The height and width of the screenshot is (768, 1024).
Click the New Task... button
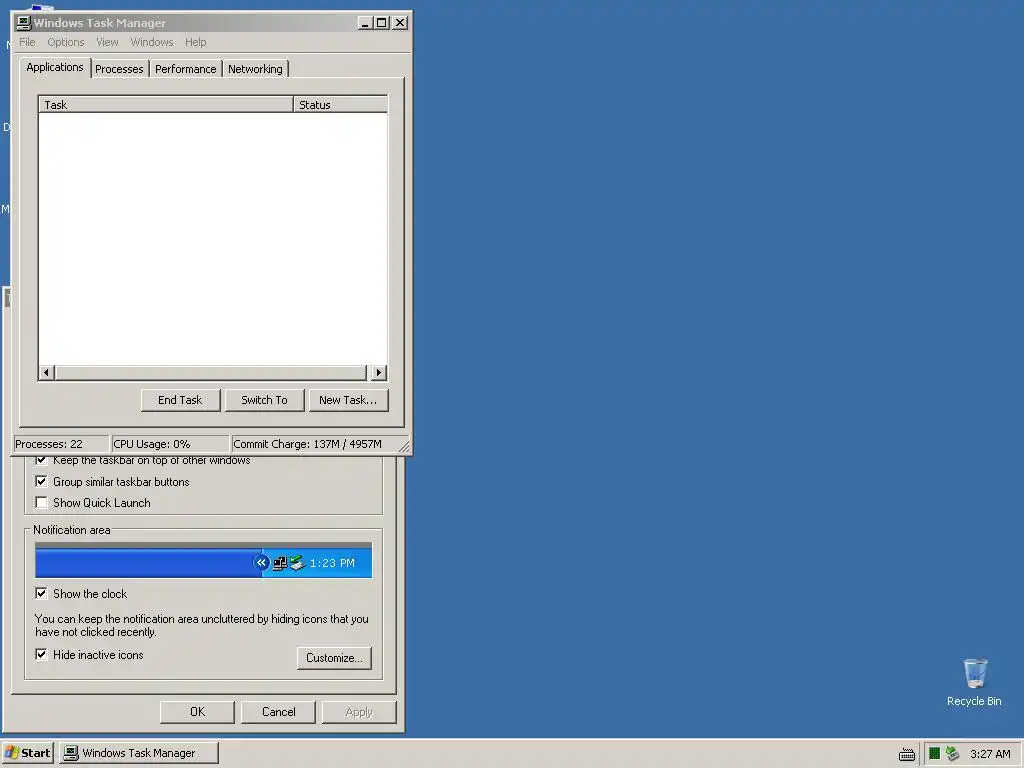pyautogui.click(x=348, y=400)
